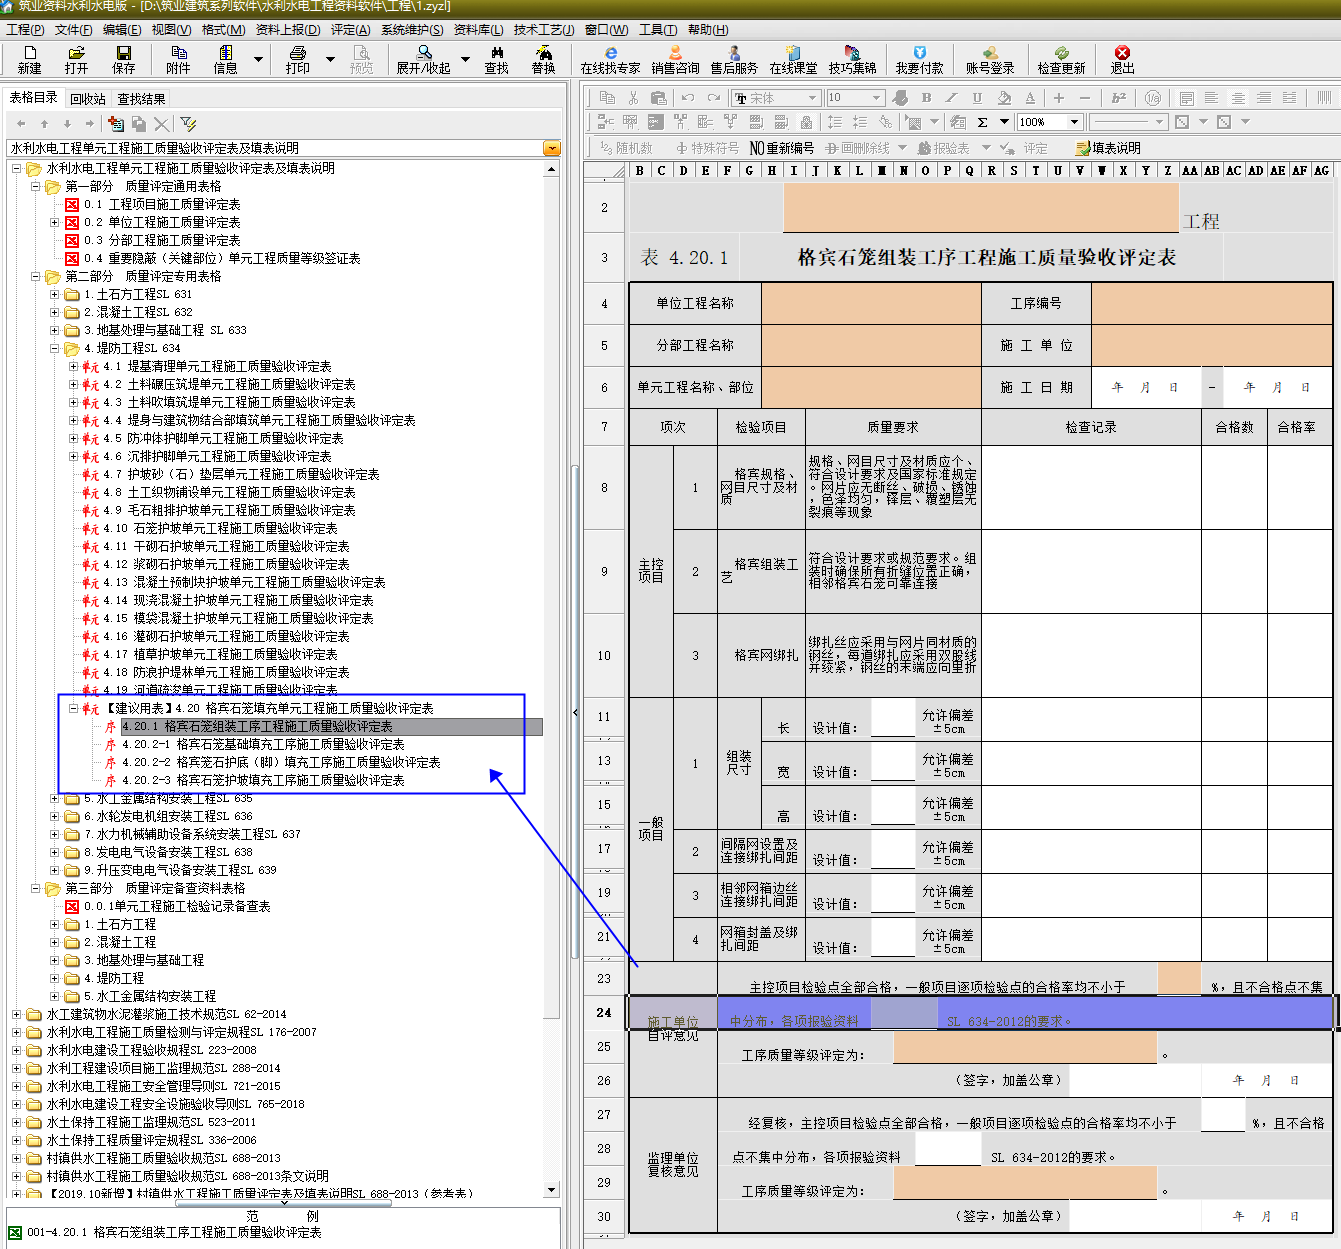Open the 格式(M) menu
The width and height of the screenshot is (1341, 1249).
pos(223,30)
